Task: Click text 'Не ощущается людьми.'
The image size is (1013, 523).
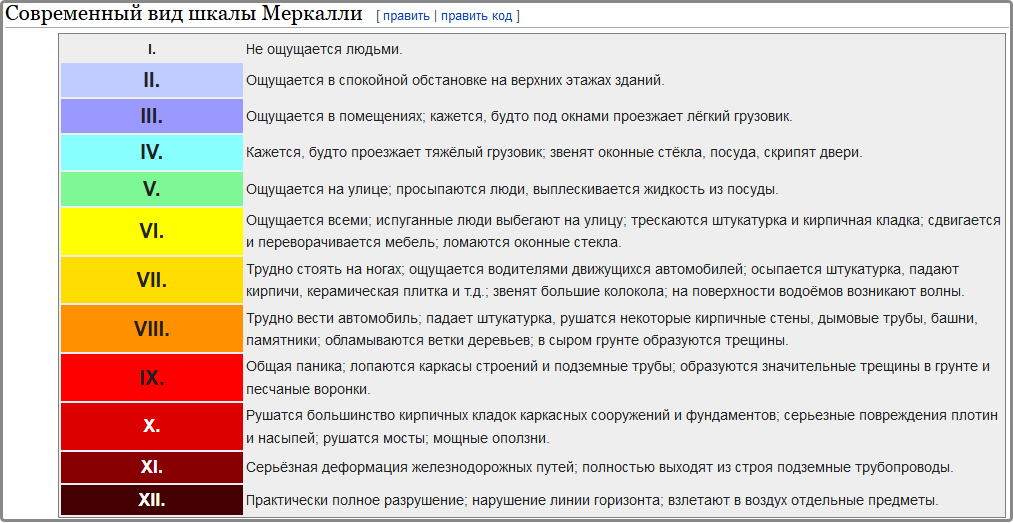Action: [324, 49]
